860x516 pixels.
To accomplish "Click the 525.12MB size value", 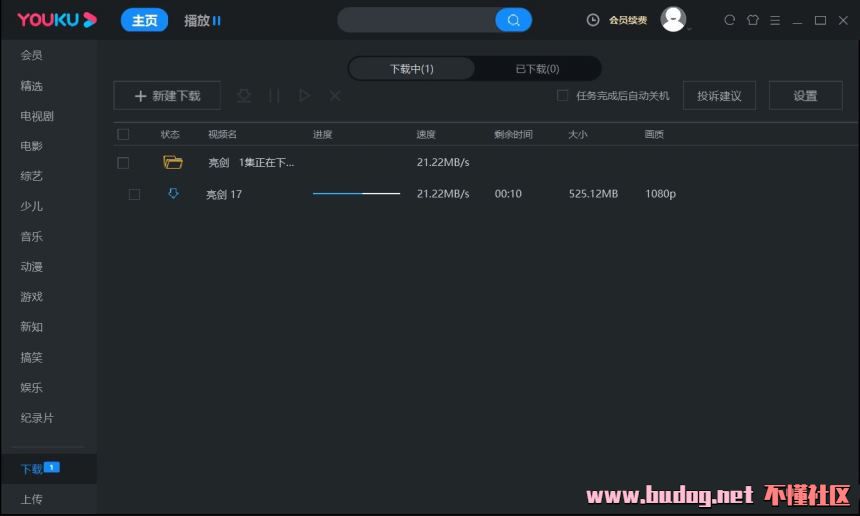I will 593,194.
